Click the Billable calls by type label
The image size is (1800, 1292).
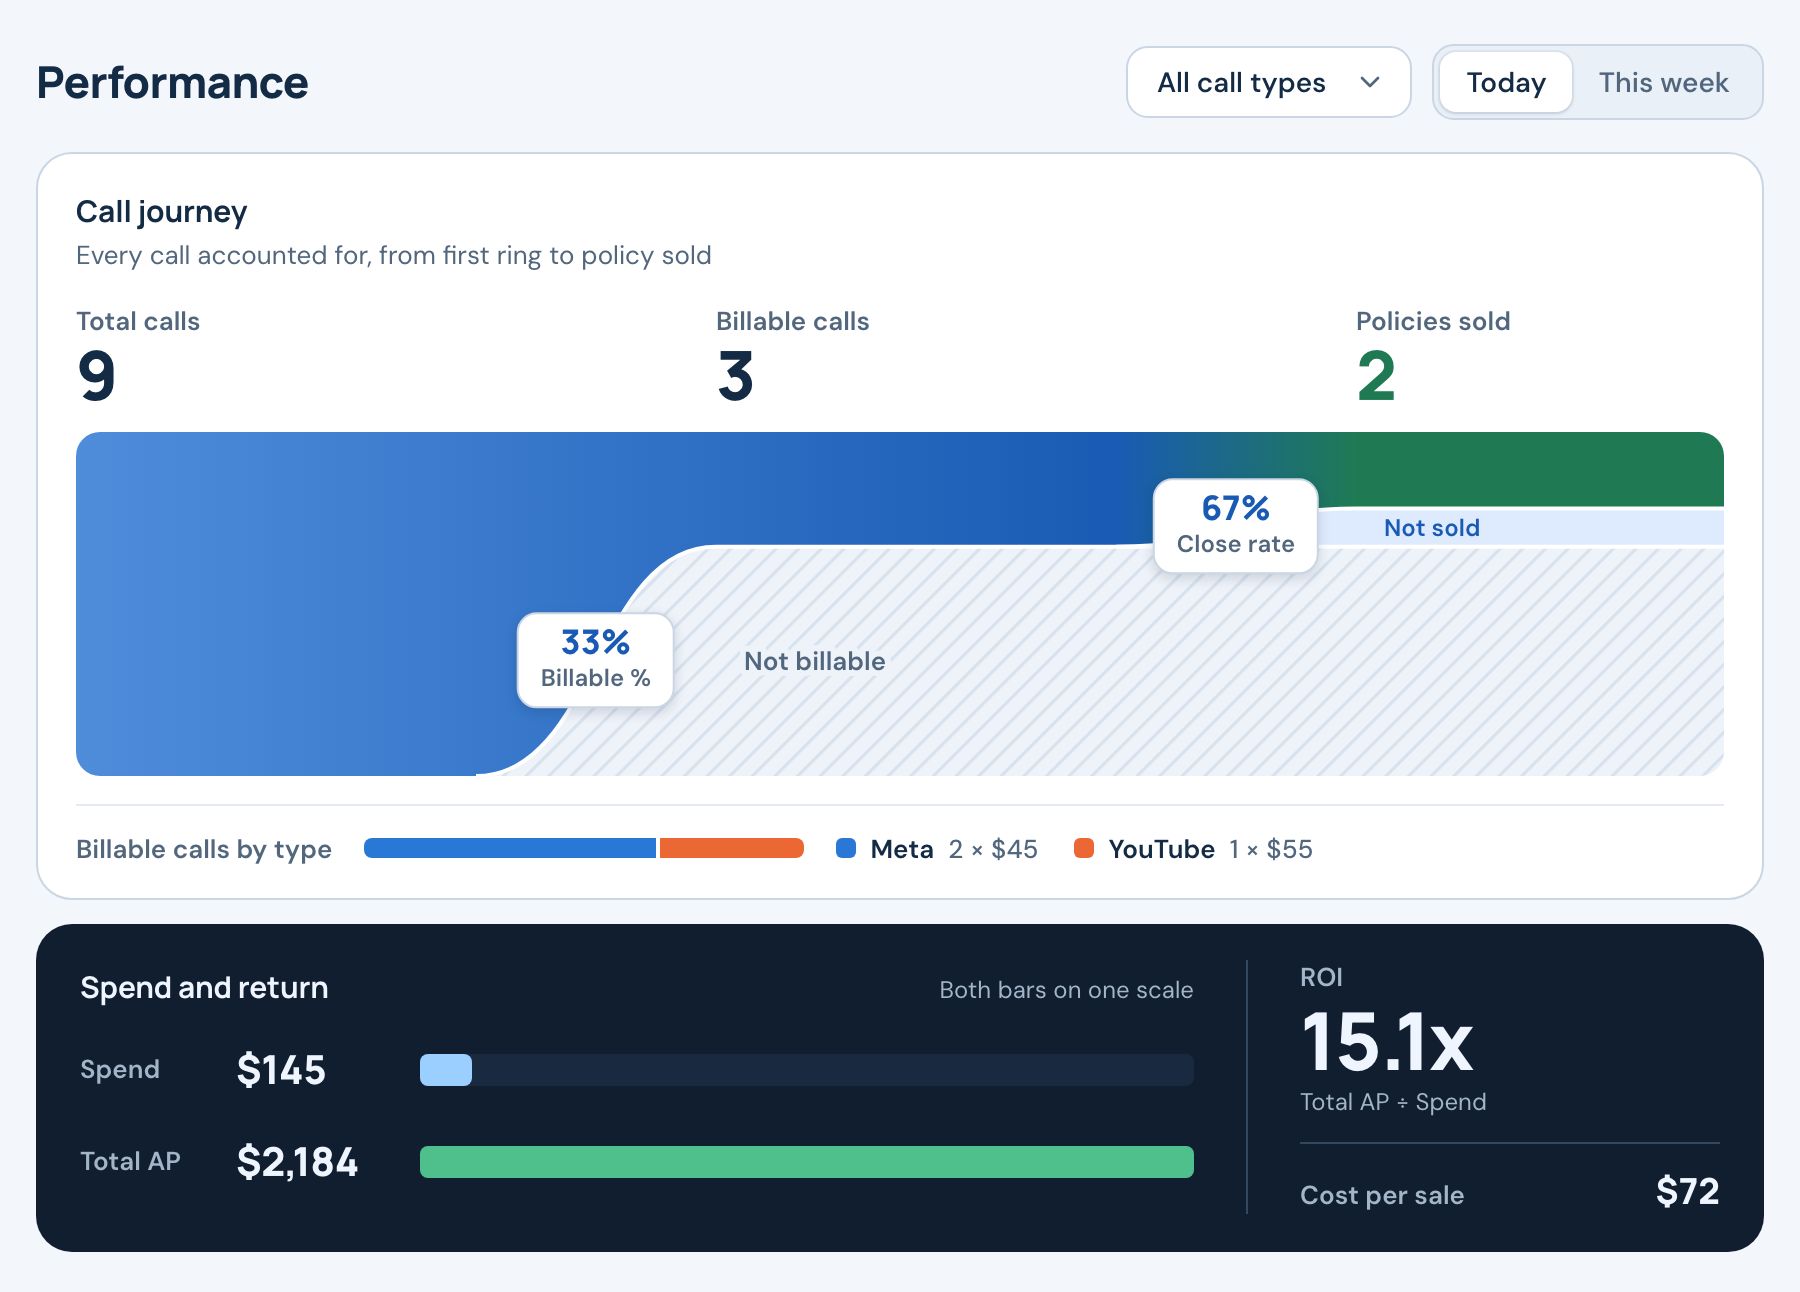point(204,849)
